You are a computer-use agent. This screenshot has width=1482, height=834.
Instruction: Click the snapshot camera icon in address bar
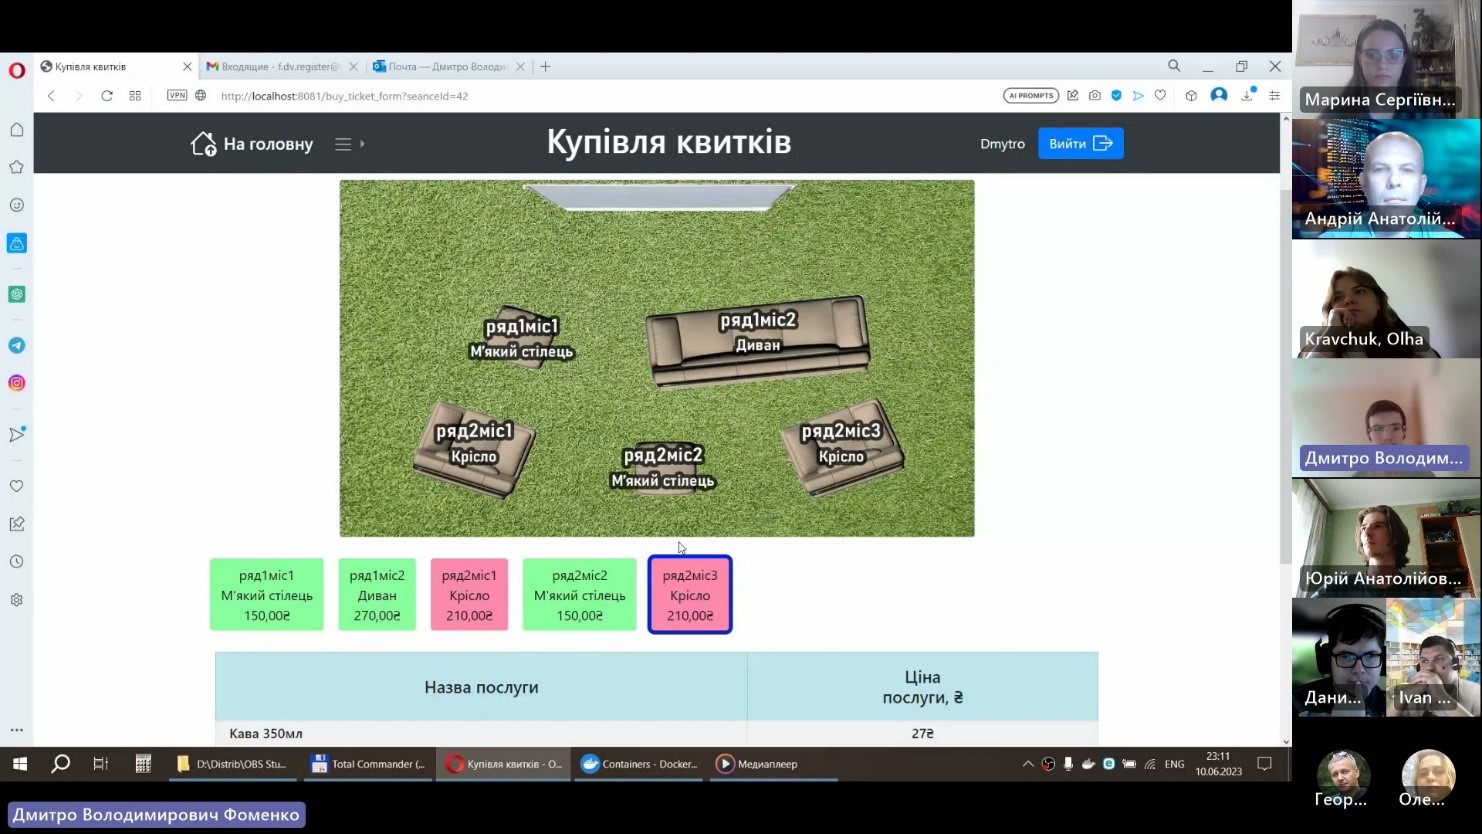click(x=1095, y=96)
